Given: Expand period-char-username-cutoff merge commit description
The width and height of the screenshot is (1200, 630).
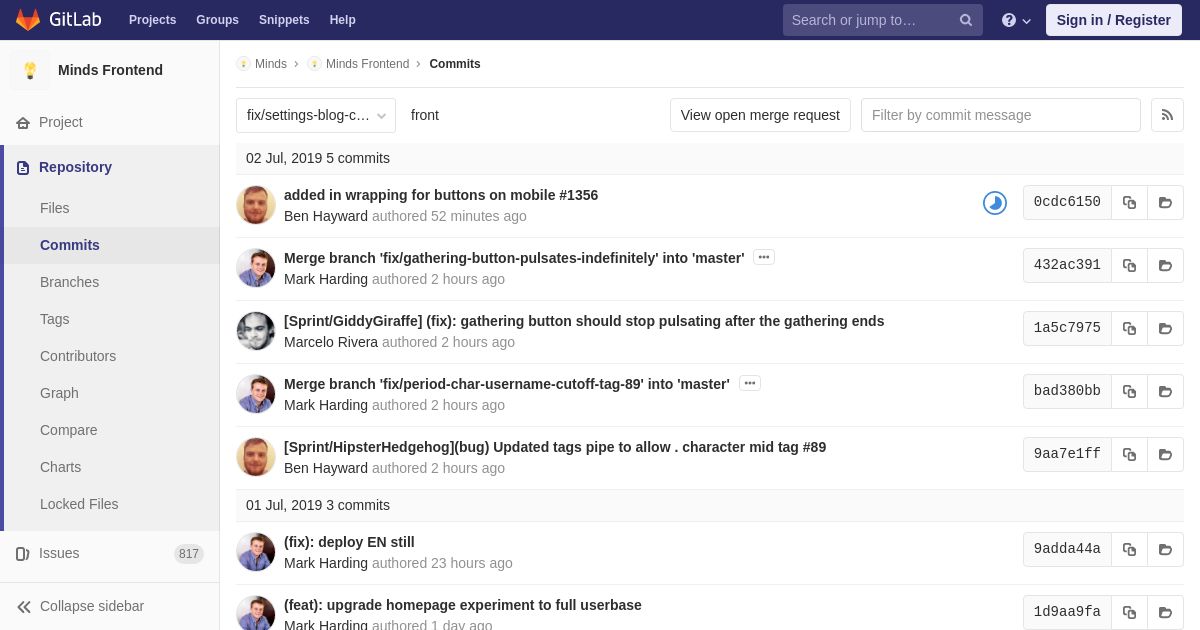Looking at the screenshot, I should pyautogui.click(x=750, y=383).
